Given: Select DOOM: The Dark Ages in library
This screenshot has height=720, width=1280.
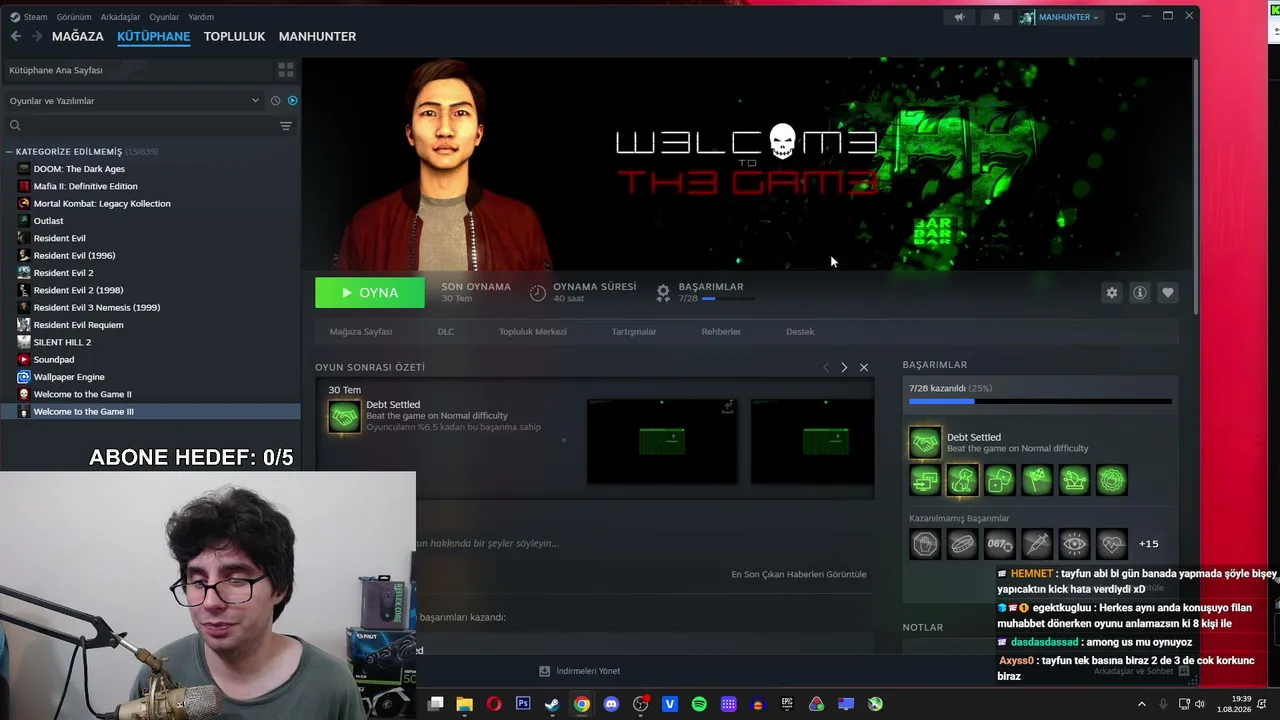Looking at the screenshot, I should 79,169.
